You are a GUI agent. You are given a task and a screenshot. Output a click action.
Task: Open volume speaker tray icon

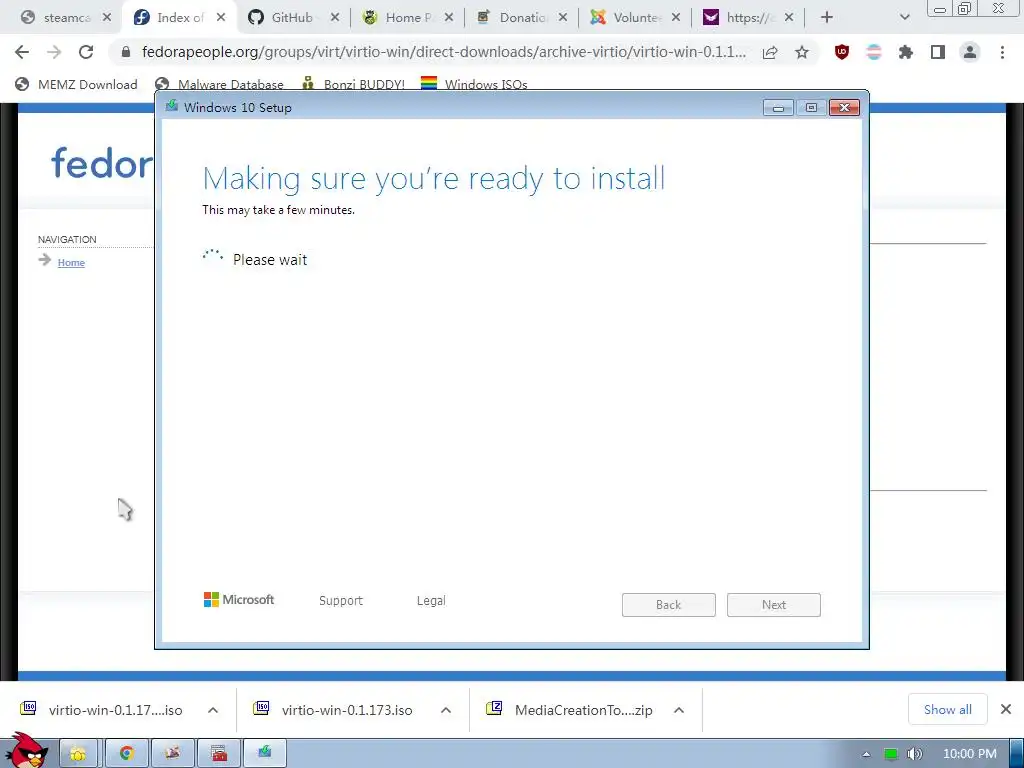click(x=914, y=754)
